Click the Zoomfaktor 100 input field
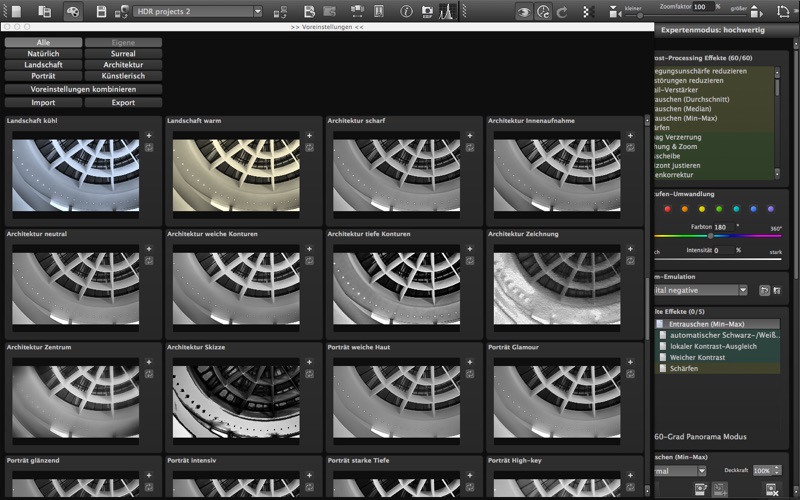Screen dimensions: 800x500 click(703, 7)
